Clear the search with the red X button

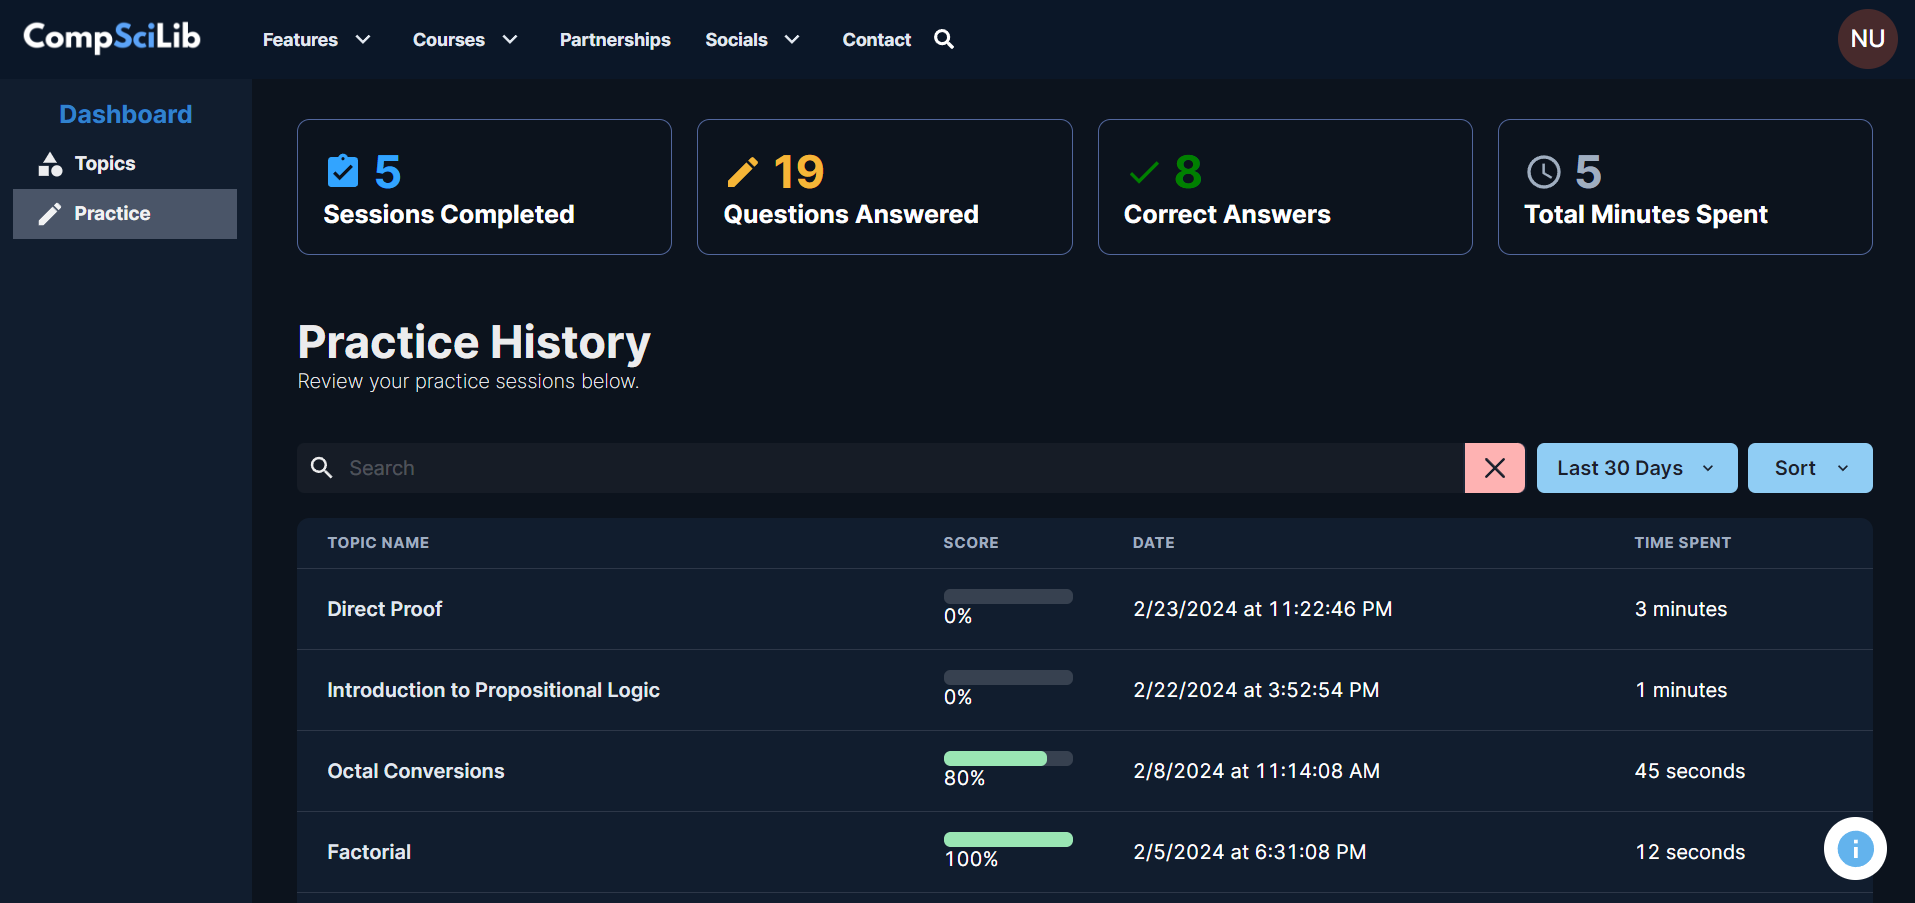[x=1494, y=468]
